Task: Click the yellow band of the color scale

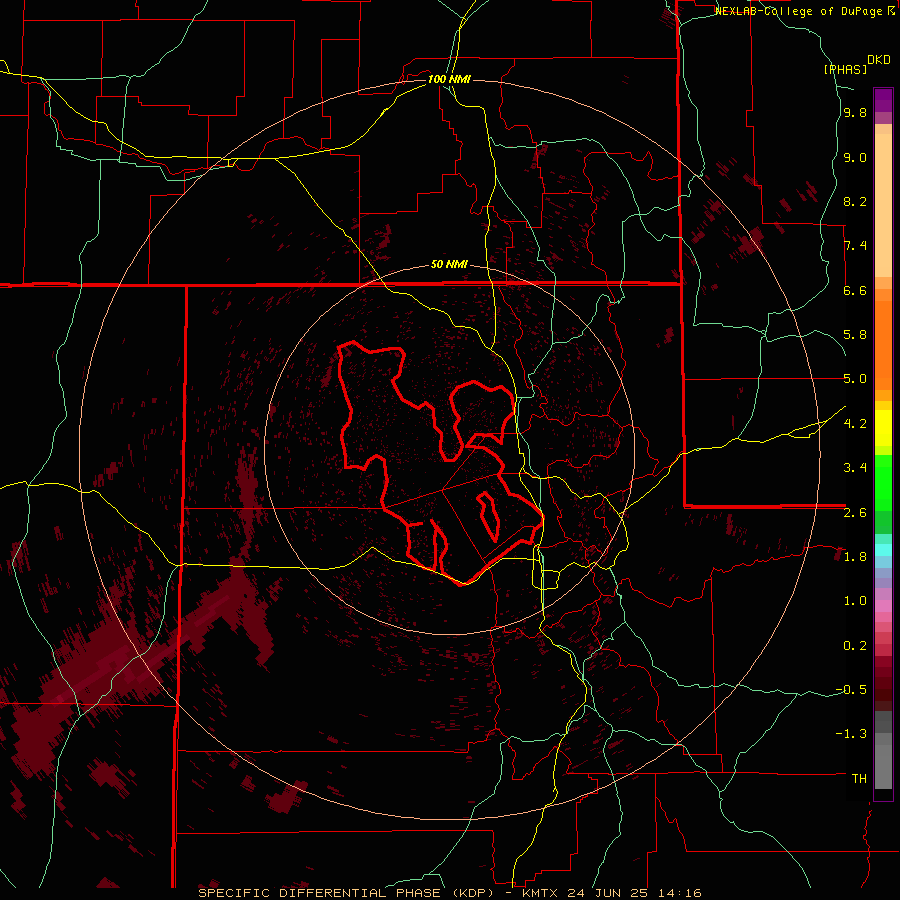Action: click(883, 428)
